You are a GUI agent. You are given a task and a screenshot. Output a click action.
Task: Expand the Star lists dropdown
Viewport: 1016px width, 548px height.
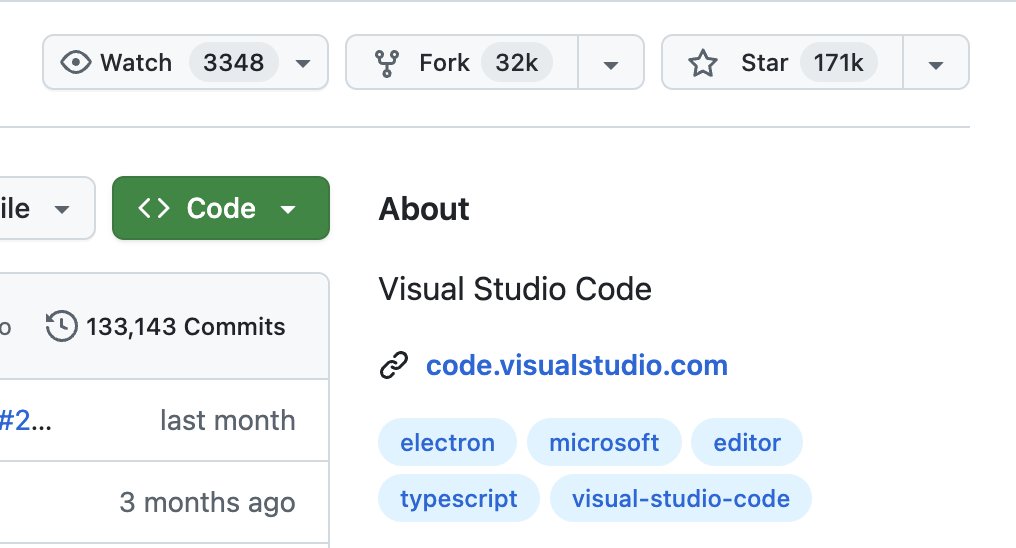click(x=936, y=63)
